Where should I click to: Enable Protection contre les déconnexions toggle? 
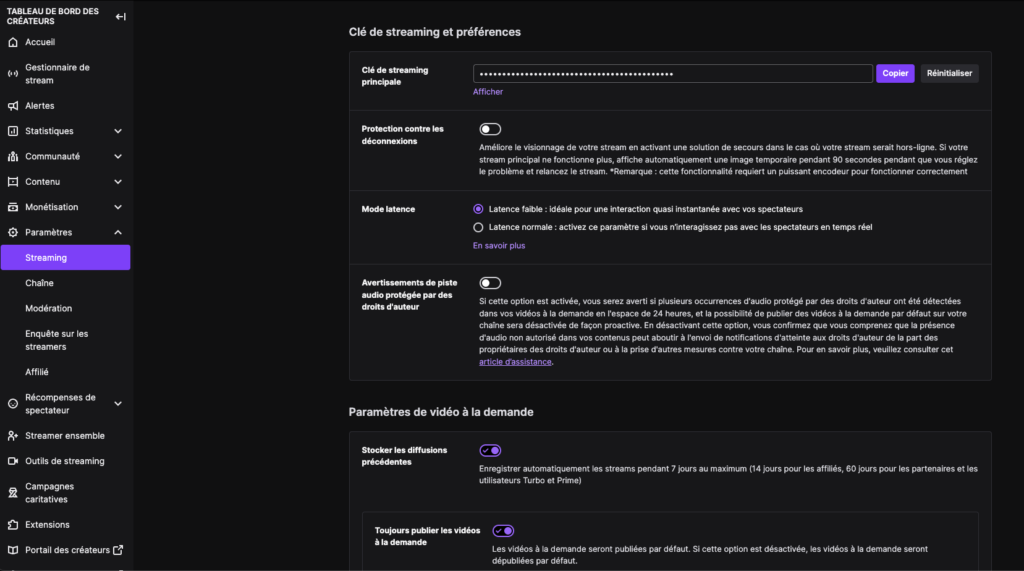coord(490,129)
